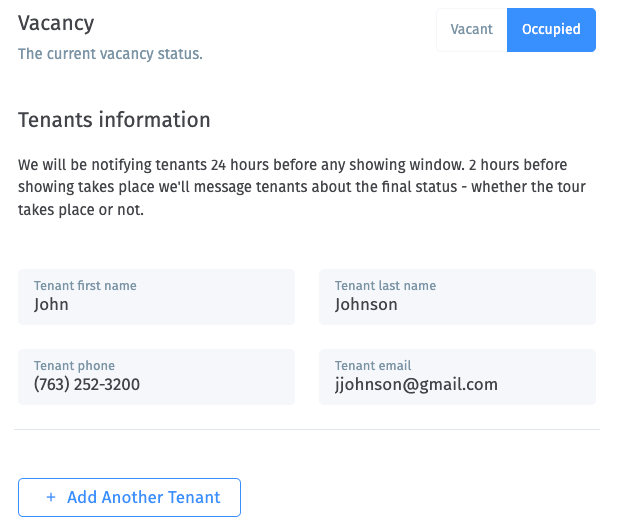Click the 'Tenant email' label text
The width and height of the screenshot is (635, 528).
pyautogui.click(x=373, y=366)
